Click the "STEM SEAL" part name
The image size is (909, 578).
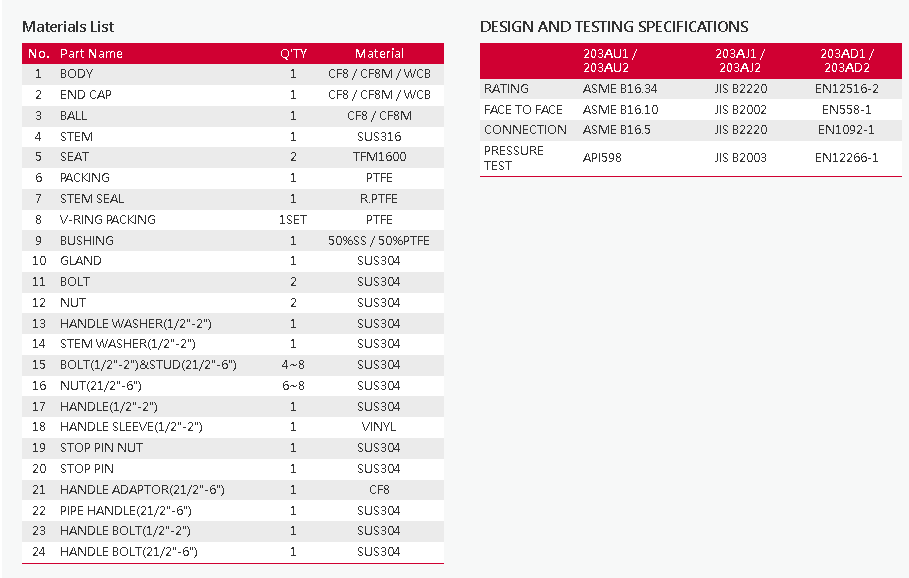point(92,199)
